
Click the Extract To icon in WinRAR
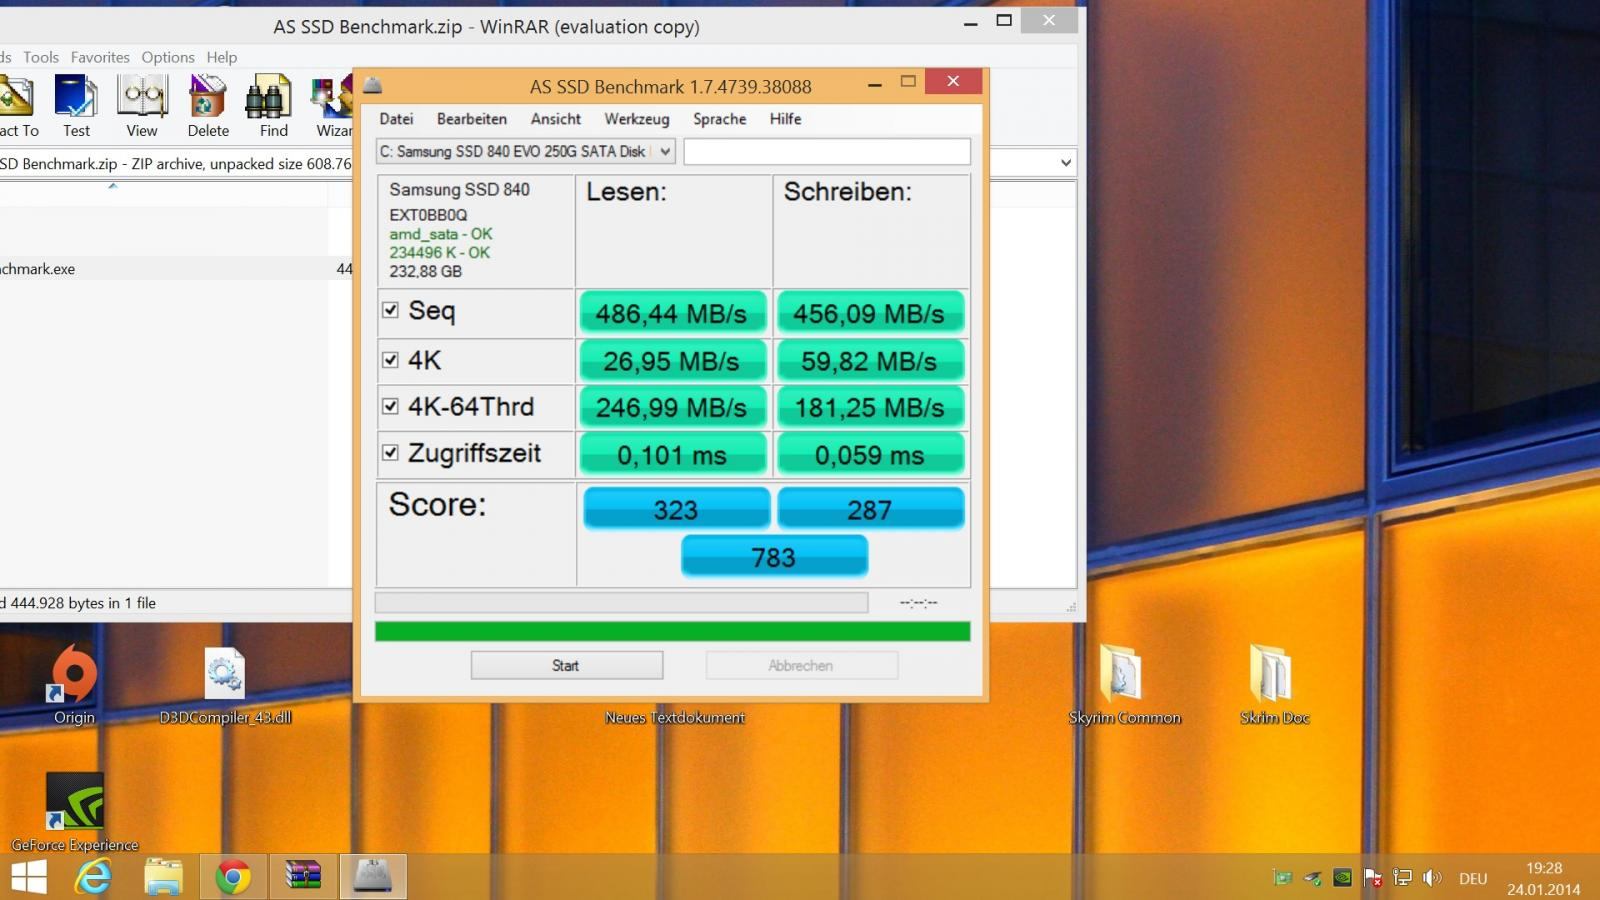[15, 96]
